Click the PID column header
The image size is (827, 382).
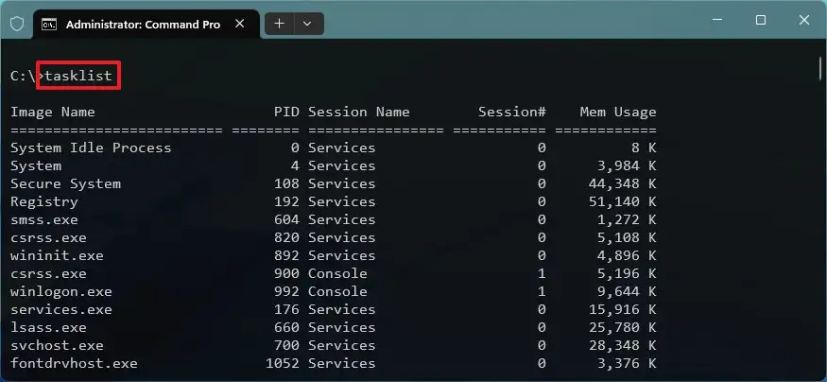tap(286, 112)
